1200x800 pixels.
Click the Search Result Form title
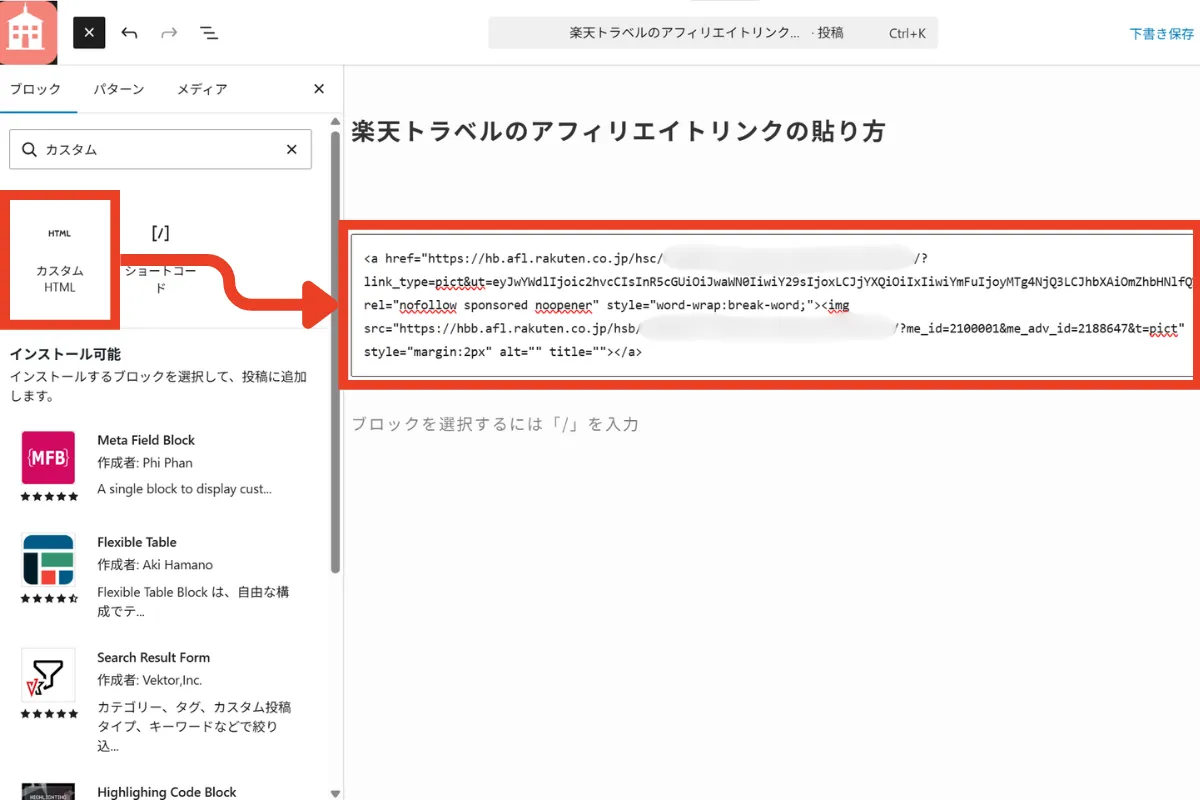click(x=154, y=657)
